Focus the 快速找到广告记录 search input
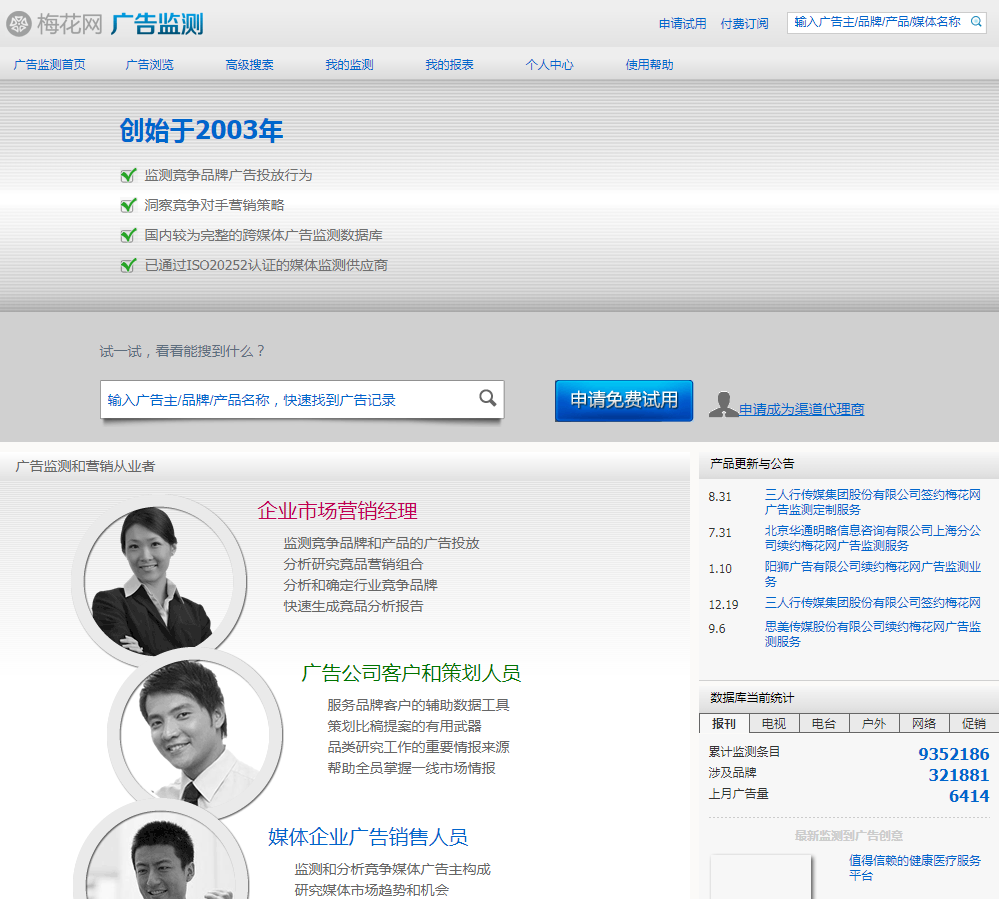This screenshot has height=899, width=999. pos(289,399)
